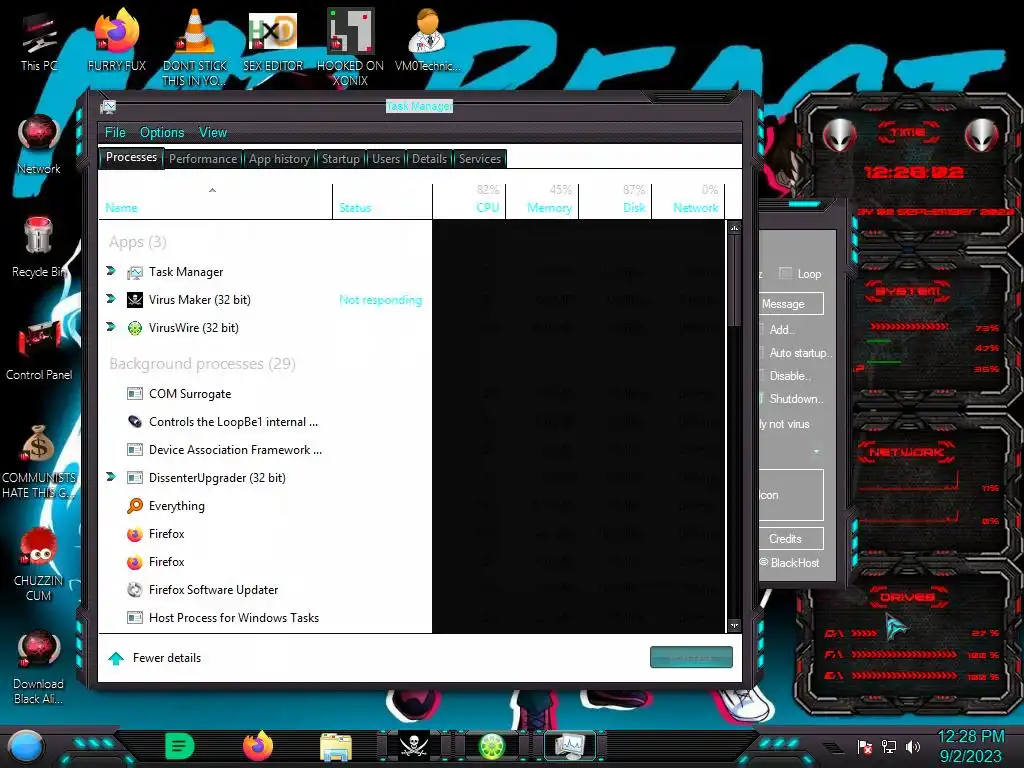Image resolution: width=1024 pixels, height=768 pixels.
Task: Click the Virus Maker skull process icon
Action: click(135, 300)
